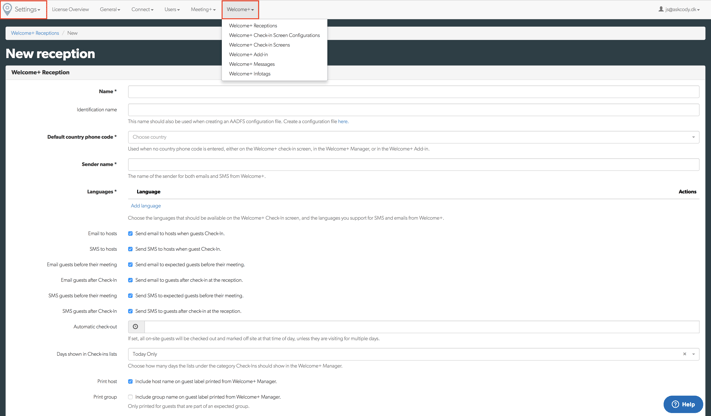Click the Automatic check-out time field
Viewport: 711px width, 416px height.
click(422, 327)
